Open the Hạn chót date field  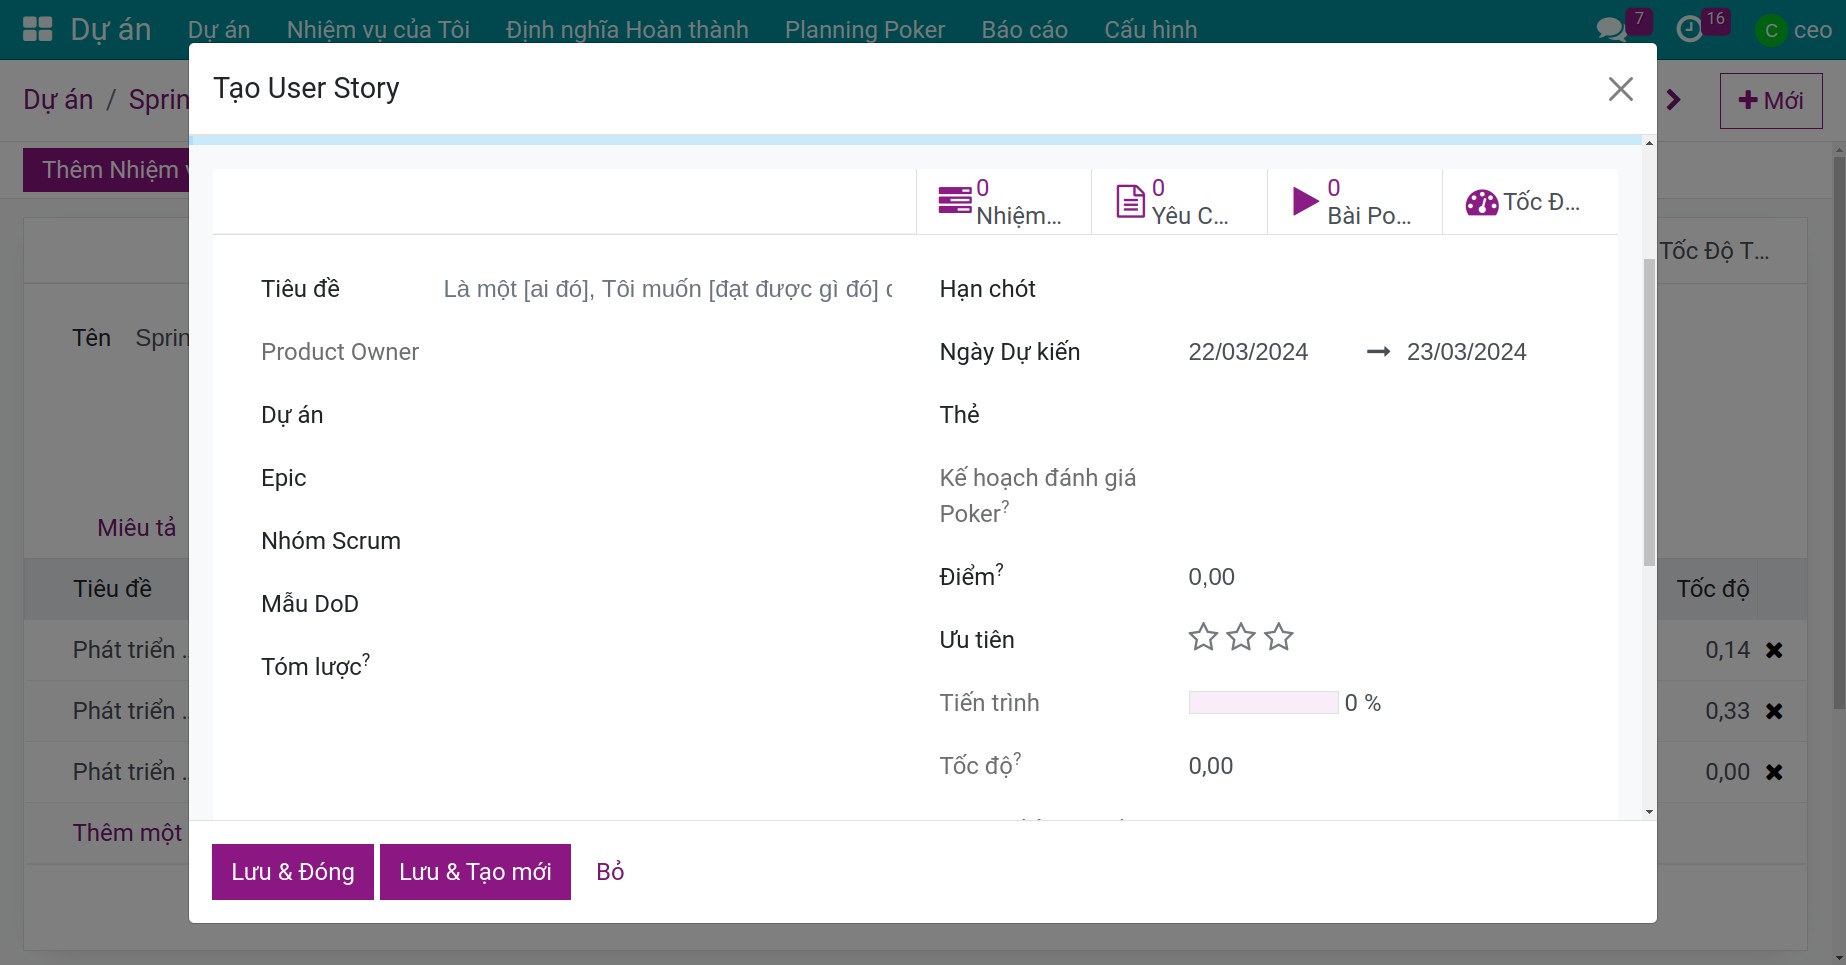coord(1378,289)
